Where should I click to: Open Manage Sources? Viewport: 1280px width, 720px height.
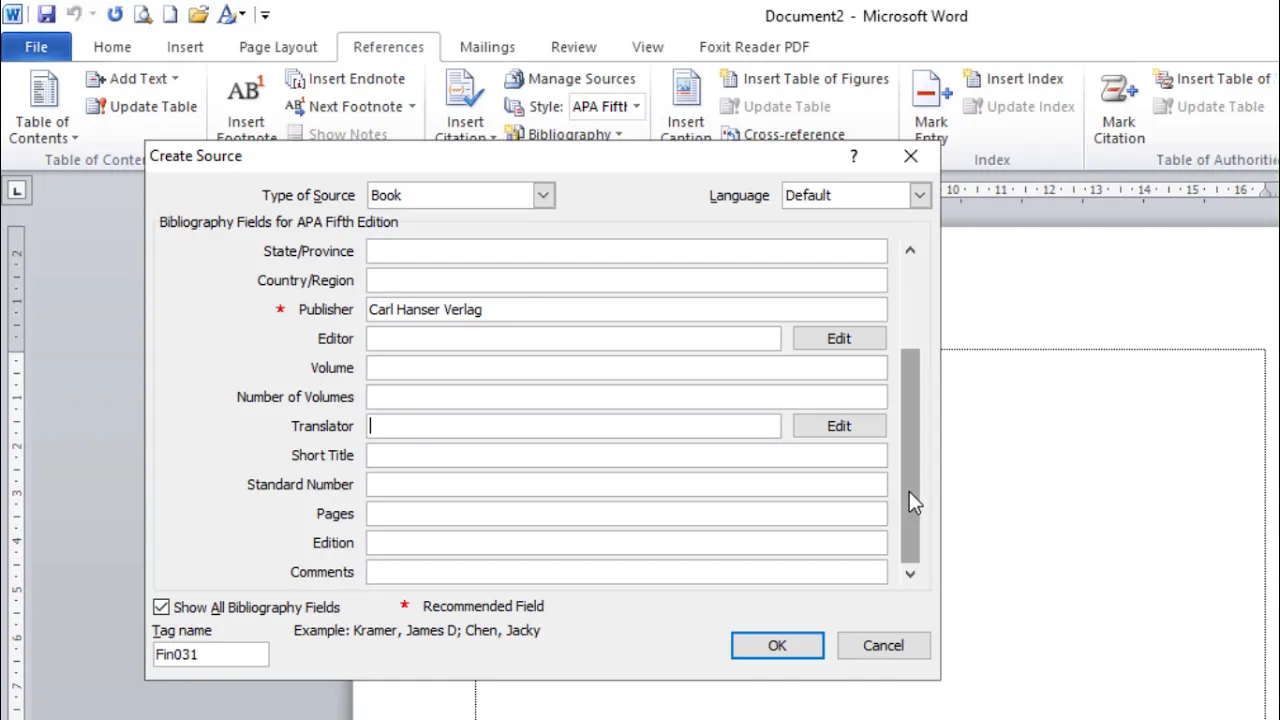[570, 78]
